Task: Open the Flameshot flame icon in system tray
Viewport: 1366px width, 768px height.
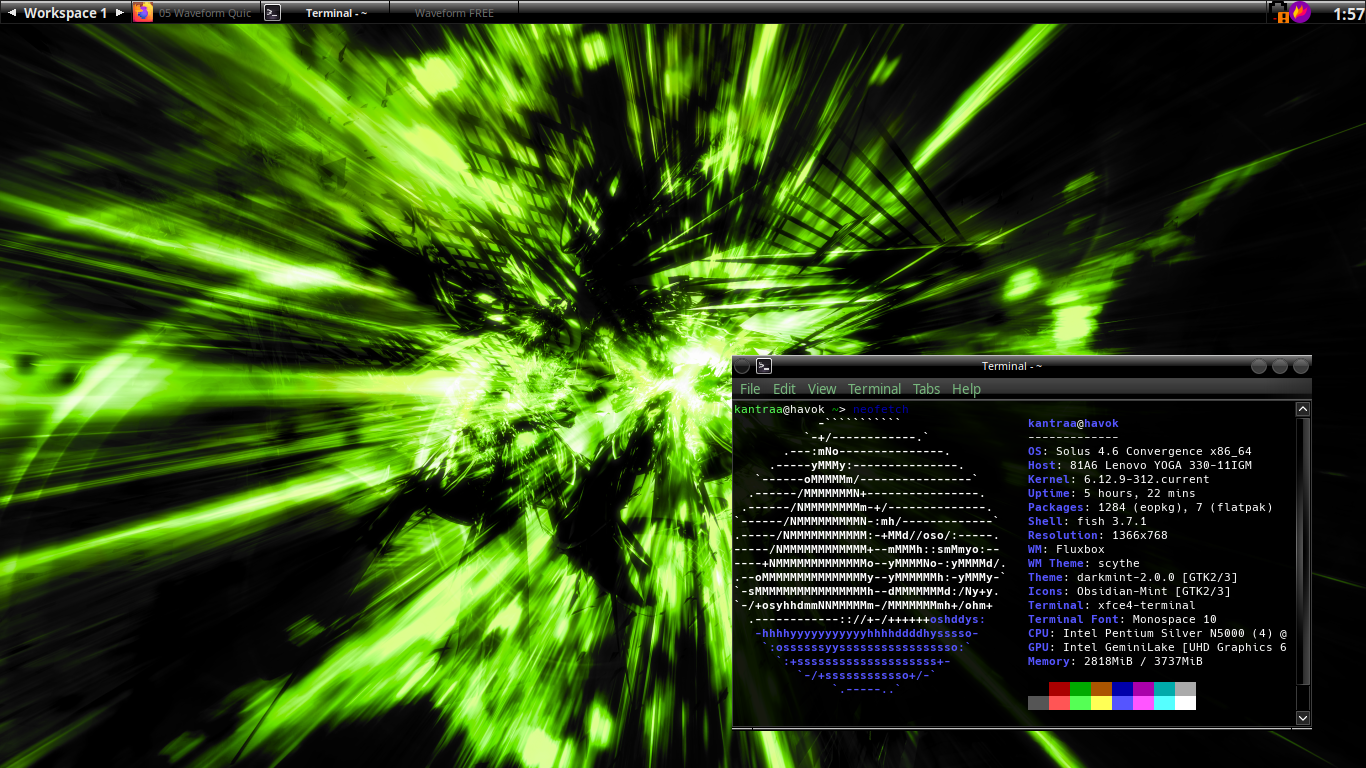Action: click(1301, 13)
